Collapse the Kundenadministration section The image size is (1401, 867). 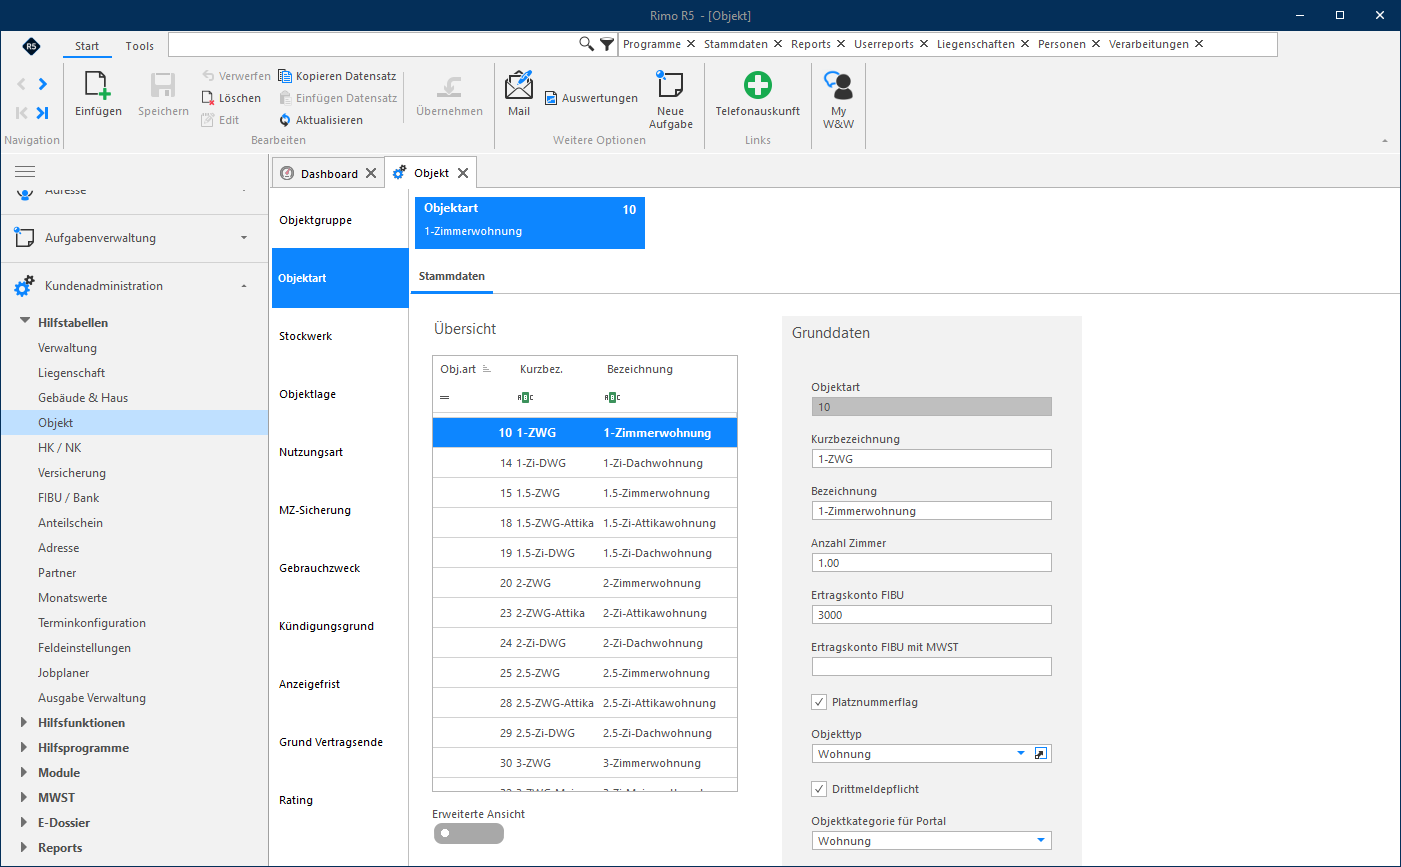pos(134,286)
